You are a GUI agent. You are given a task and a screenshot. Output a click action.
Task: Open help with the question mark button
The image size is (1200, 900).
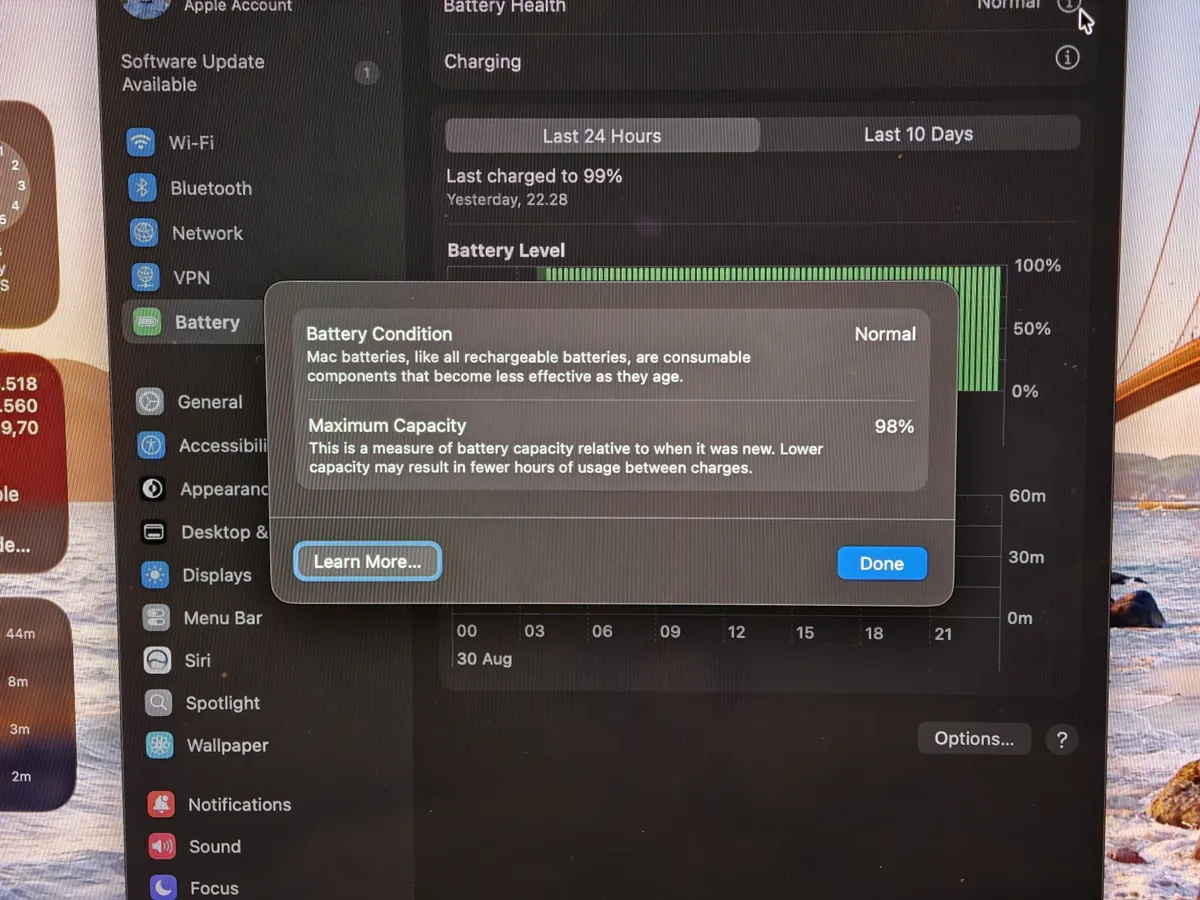click(1061, 741)
